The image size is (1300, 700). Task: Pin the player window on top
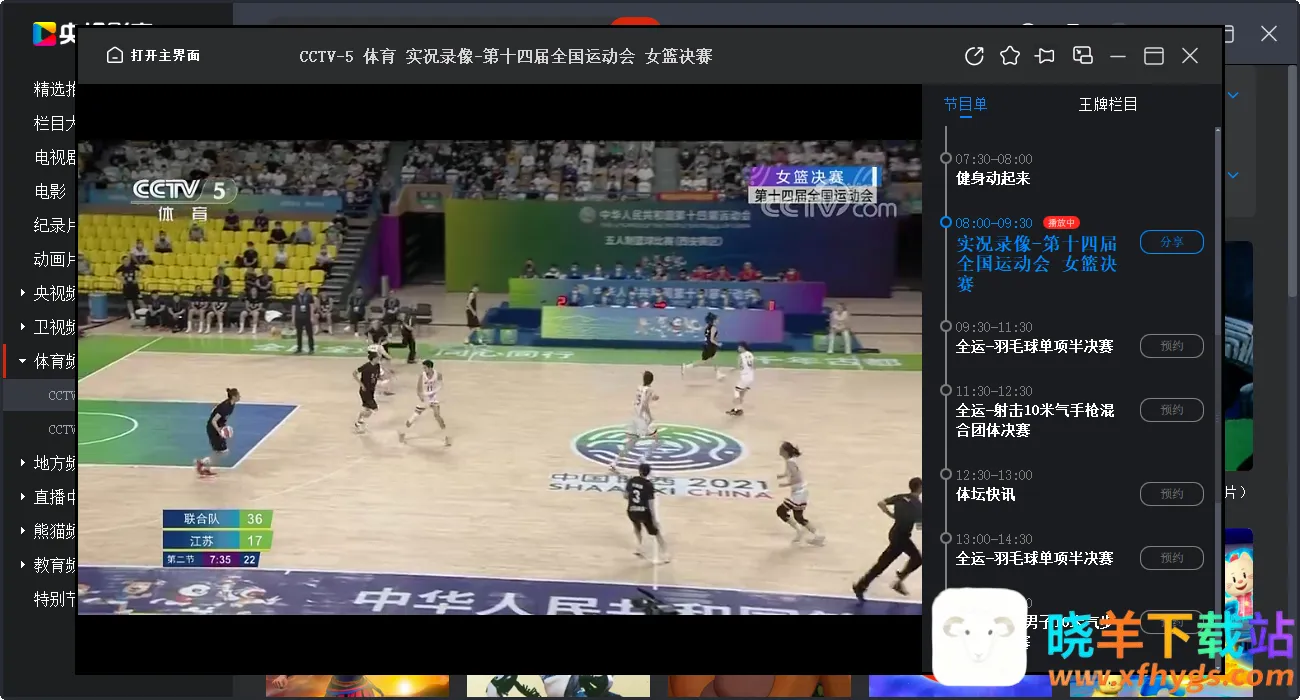[x=1046, y=56]
